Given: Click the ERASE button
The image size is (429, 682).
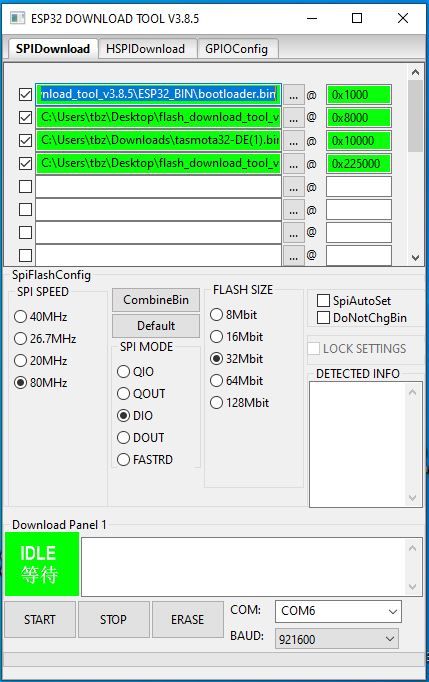Looking at the screenshot, I should pos(188,619).
